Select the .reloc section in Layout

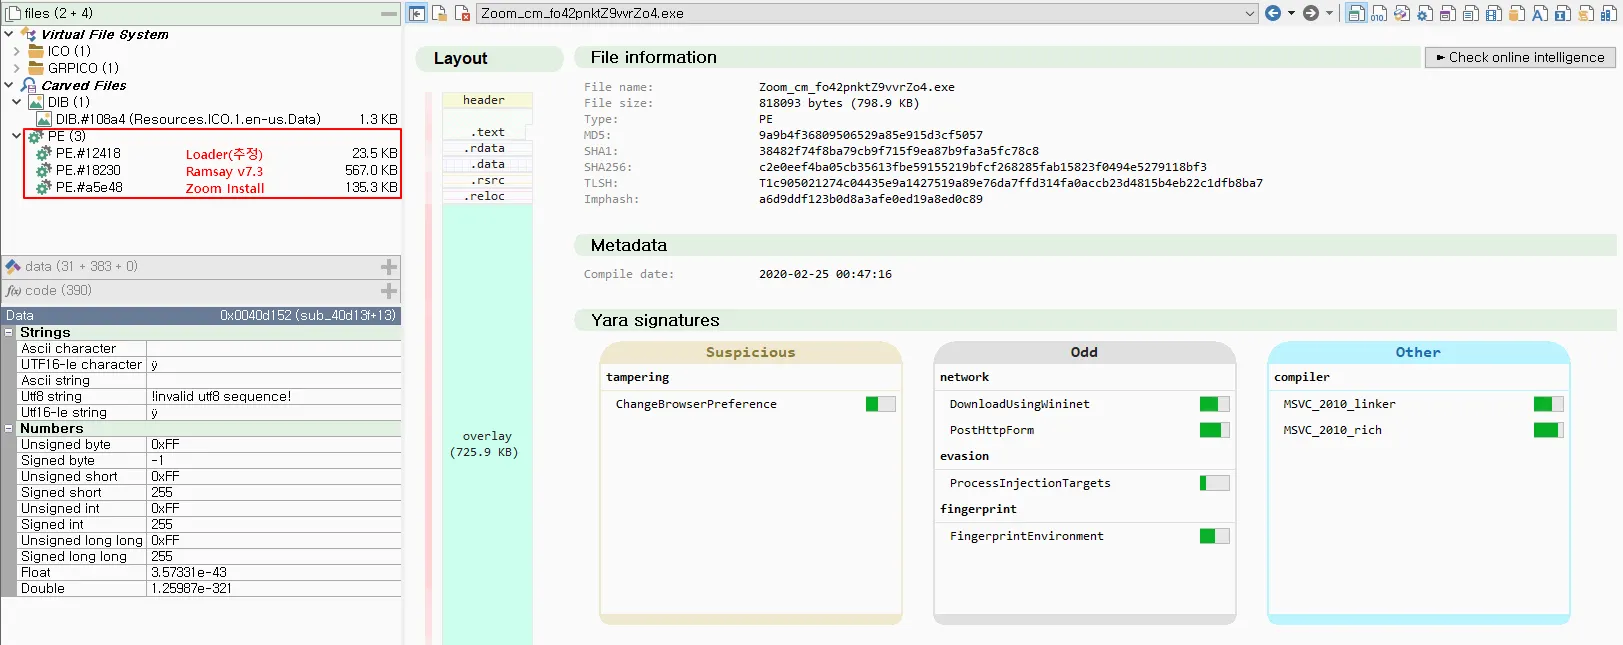(x=488, y=196)
